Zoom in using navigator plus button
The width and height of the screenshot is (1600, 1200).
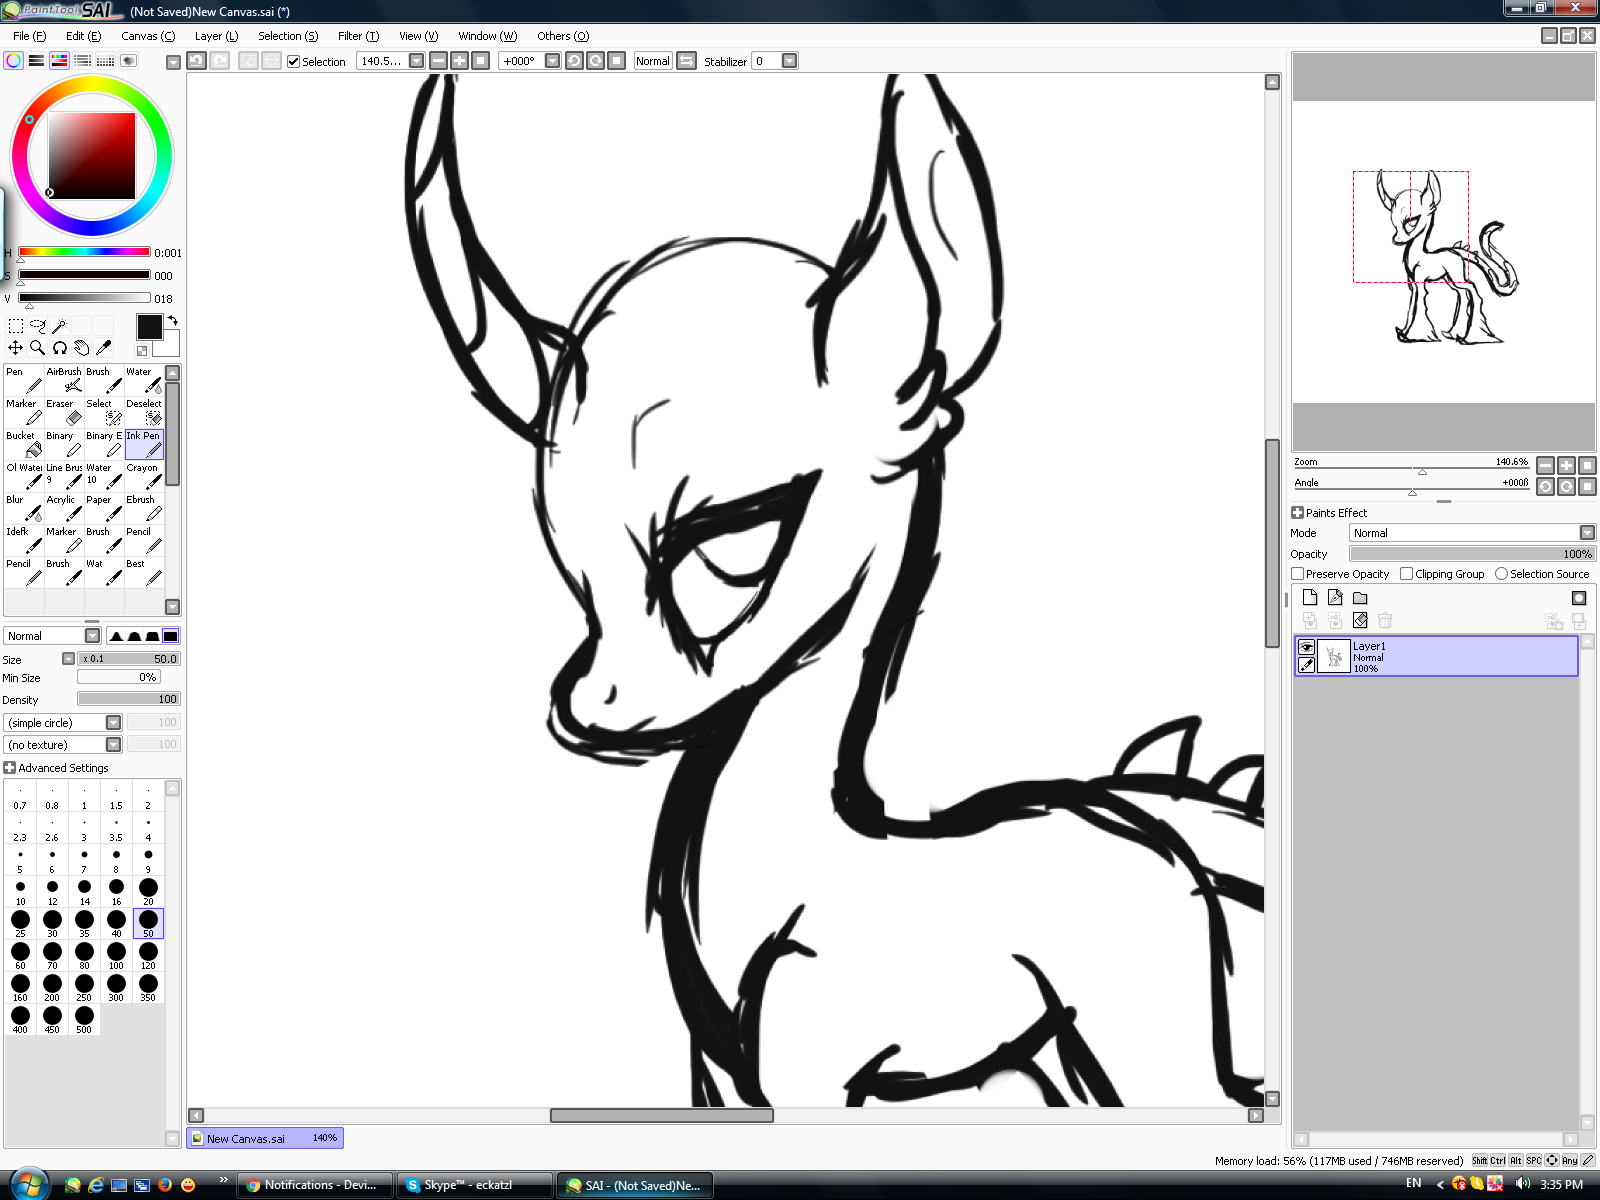coord(1567,465)
